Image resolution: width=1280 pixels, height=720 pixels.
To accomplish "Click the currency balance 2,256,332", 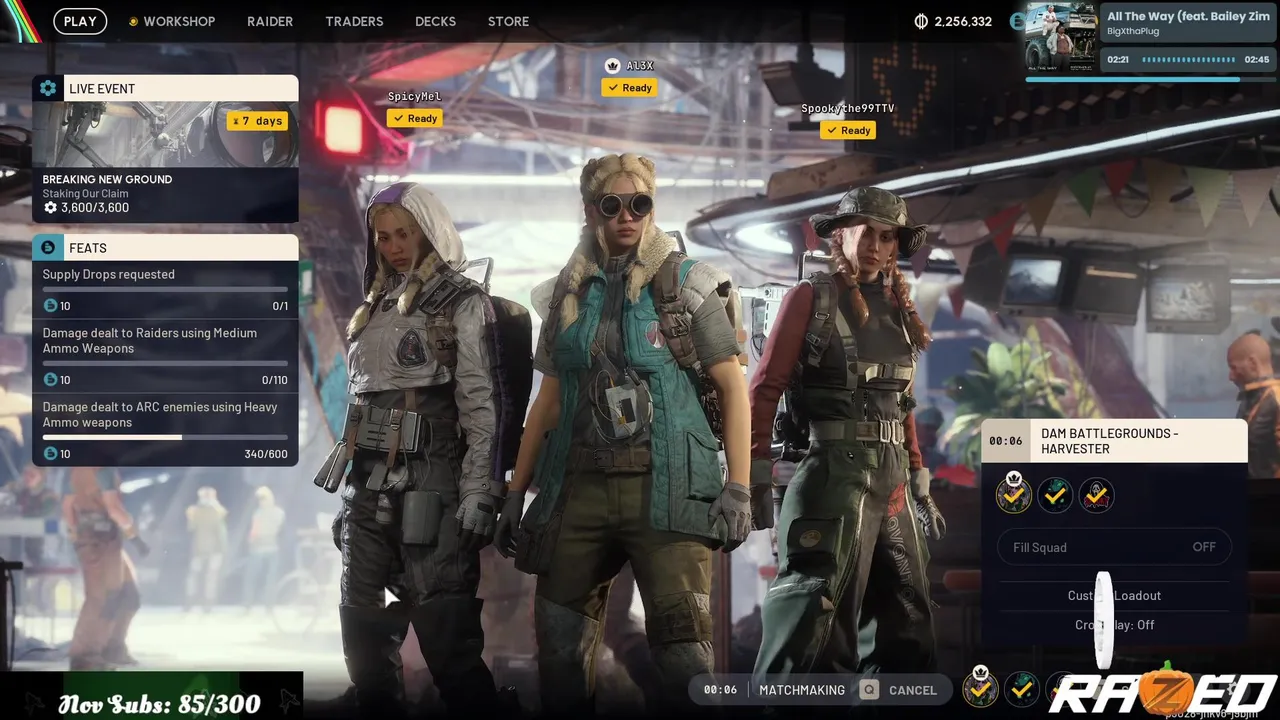I will (963, 21).
